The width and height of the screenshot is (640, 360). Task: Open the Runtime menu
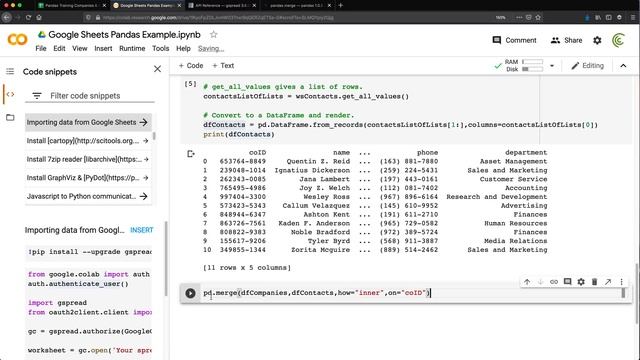click(x=132, y=48)
